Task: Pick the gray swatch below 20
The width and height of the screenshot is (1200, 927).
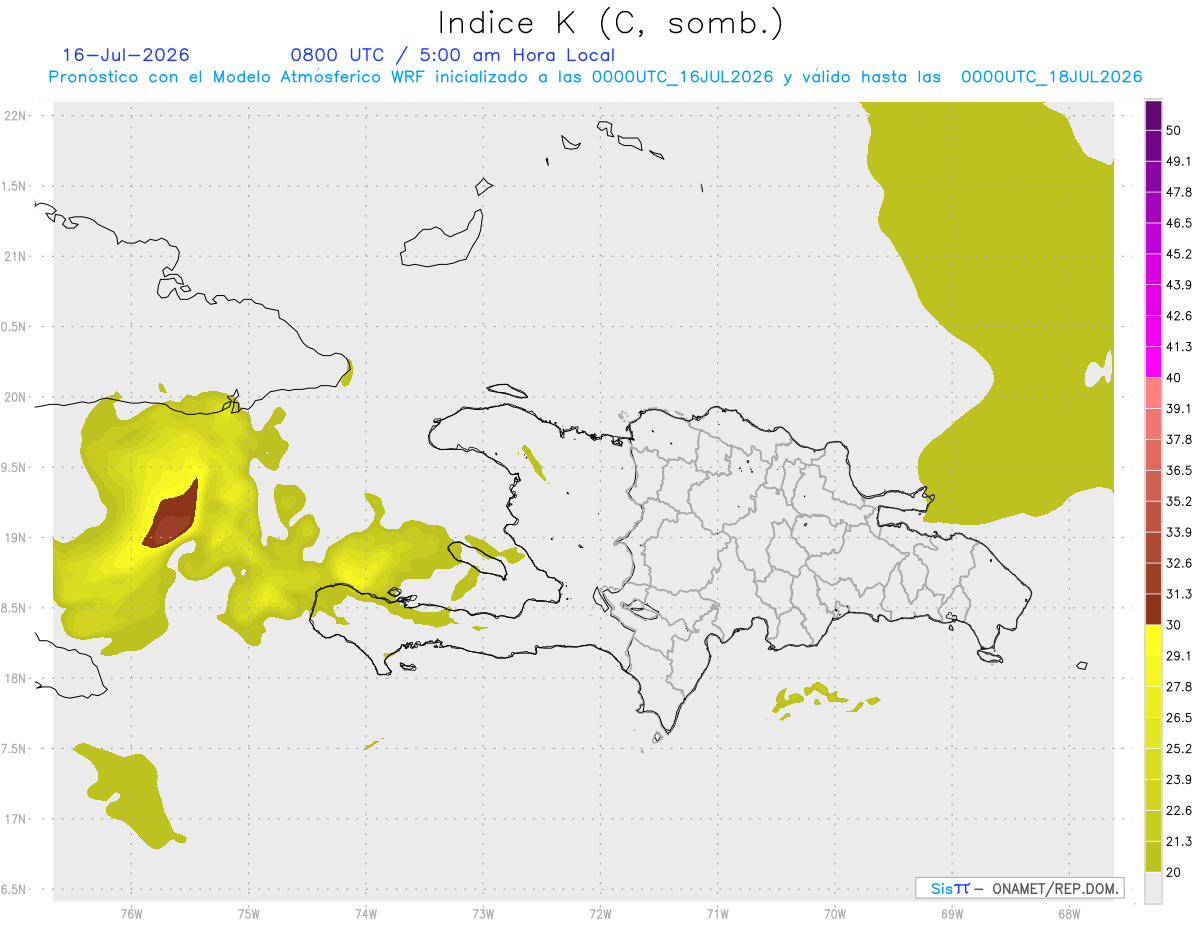Action: 1153,888
